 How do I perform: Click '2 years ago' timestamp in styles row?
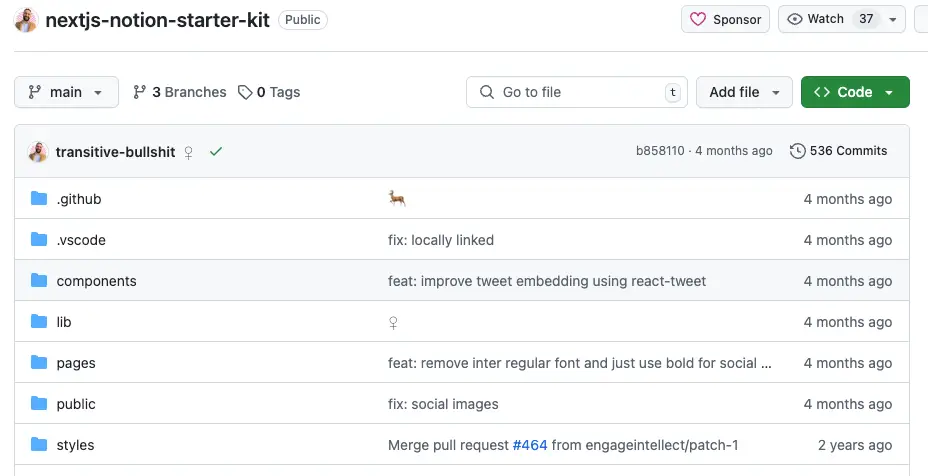(x=855, y=445)
